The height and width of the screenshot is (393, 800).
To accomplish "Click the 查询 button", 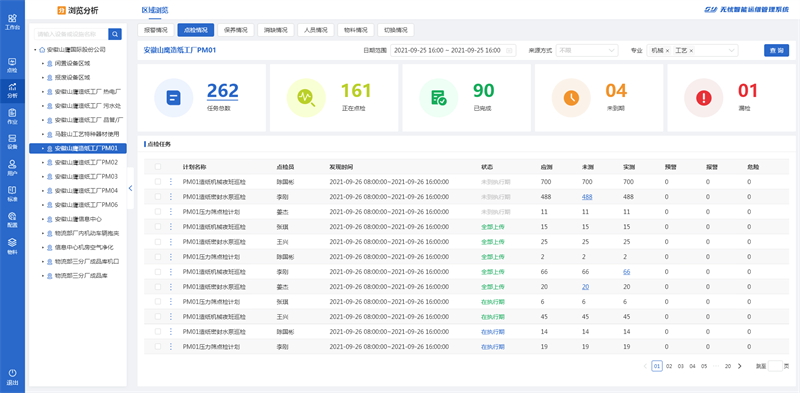I will [777, 51].
